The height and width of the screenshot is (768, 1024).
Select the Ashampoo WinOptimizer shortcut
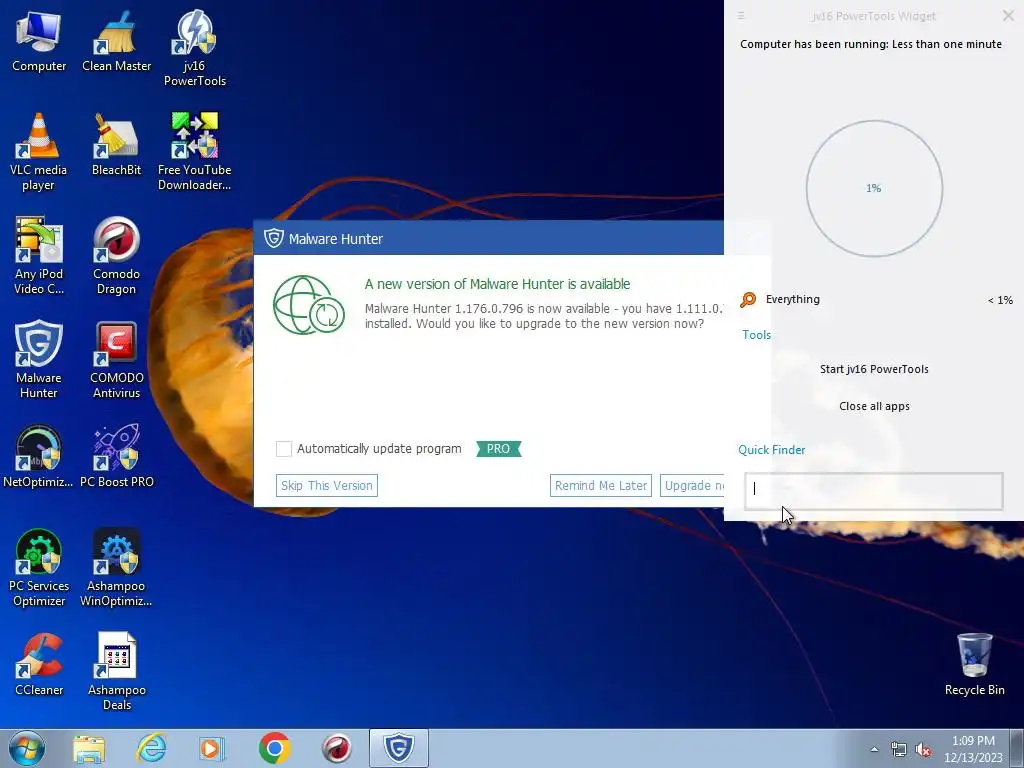click(x=116, y=568)
